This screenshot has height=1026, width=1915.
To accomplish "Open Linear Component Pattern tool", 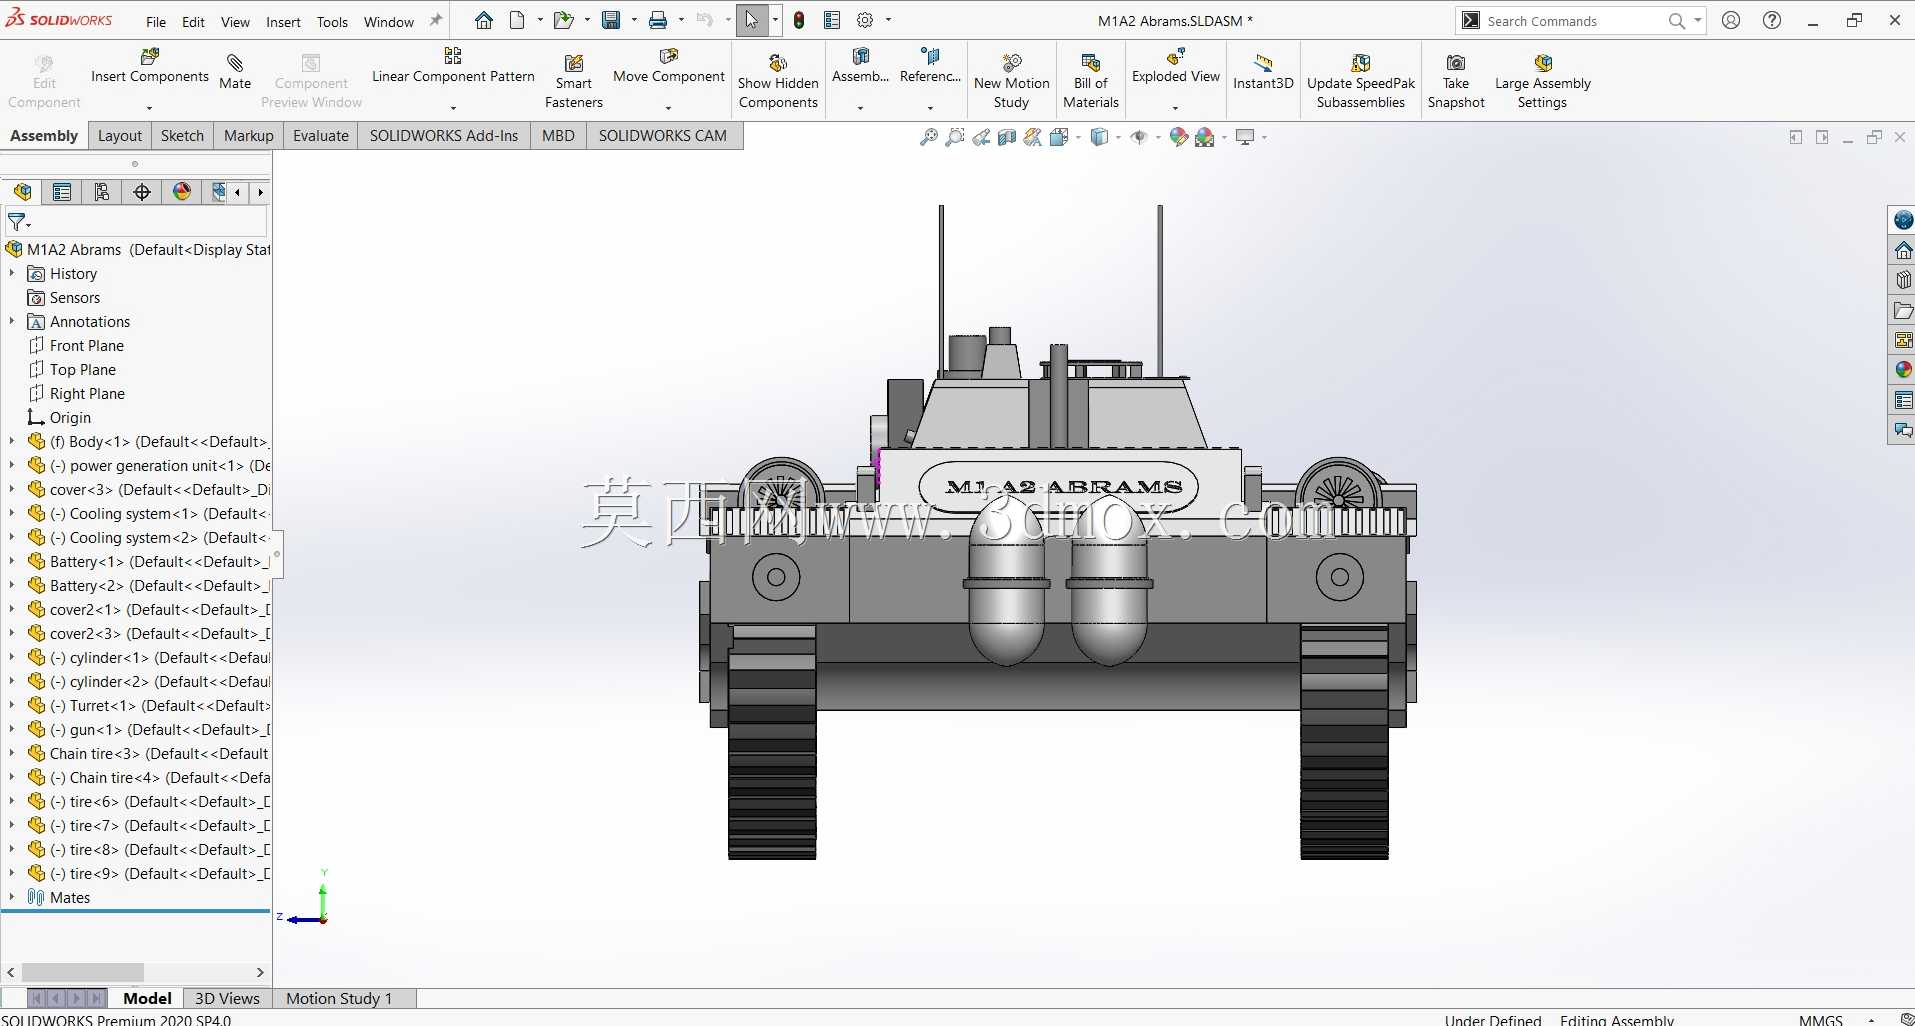I will pyautogui.click(x=453, y=66).
